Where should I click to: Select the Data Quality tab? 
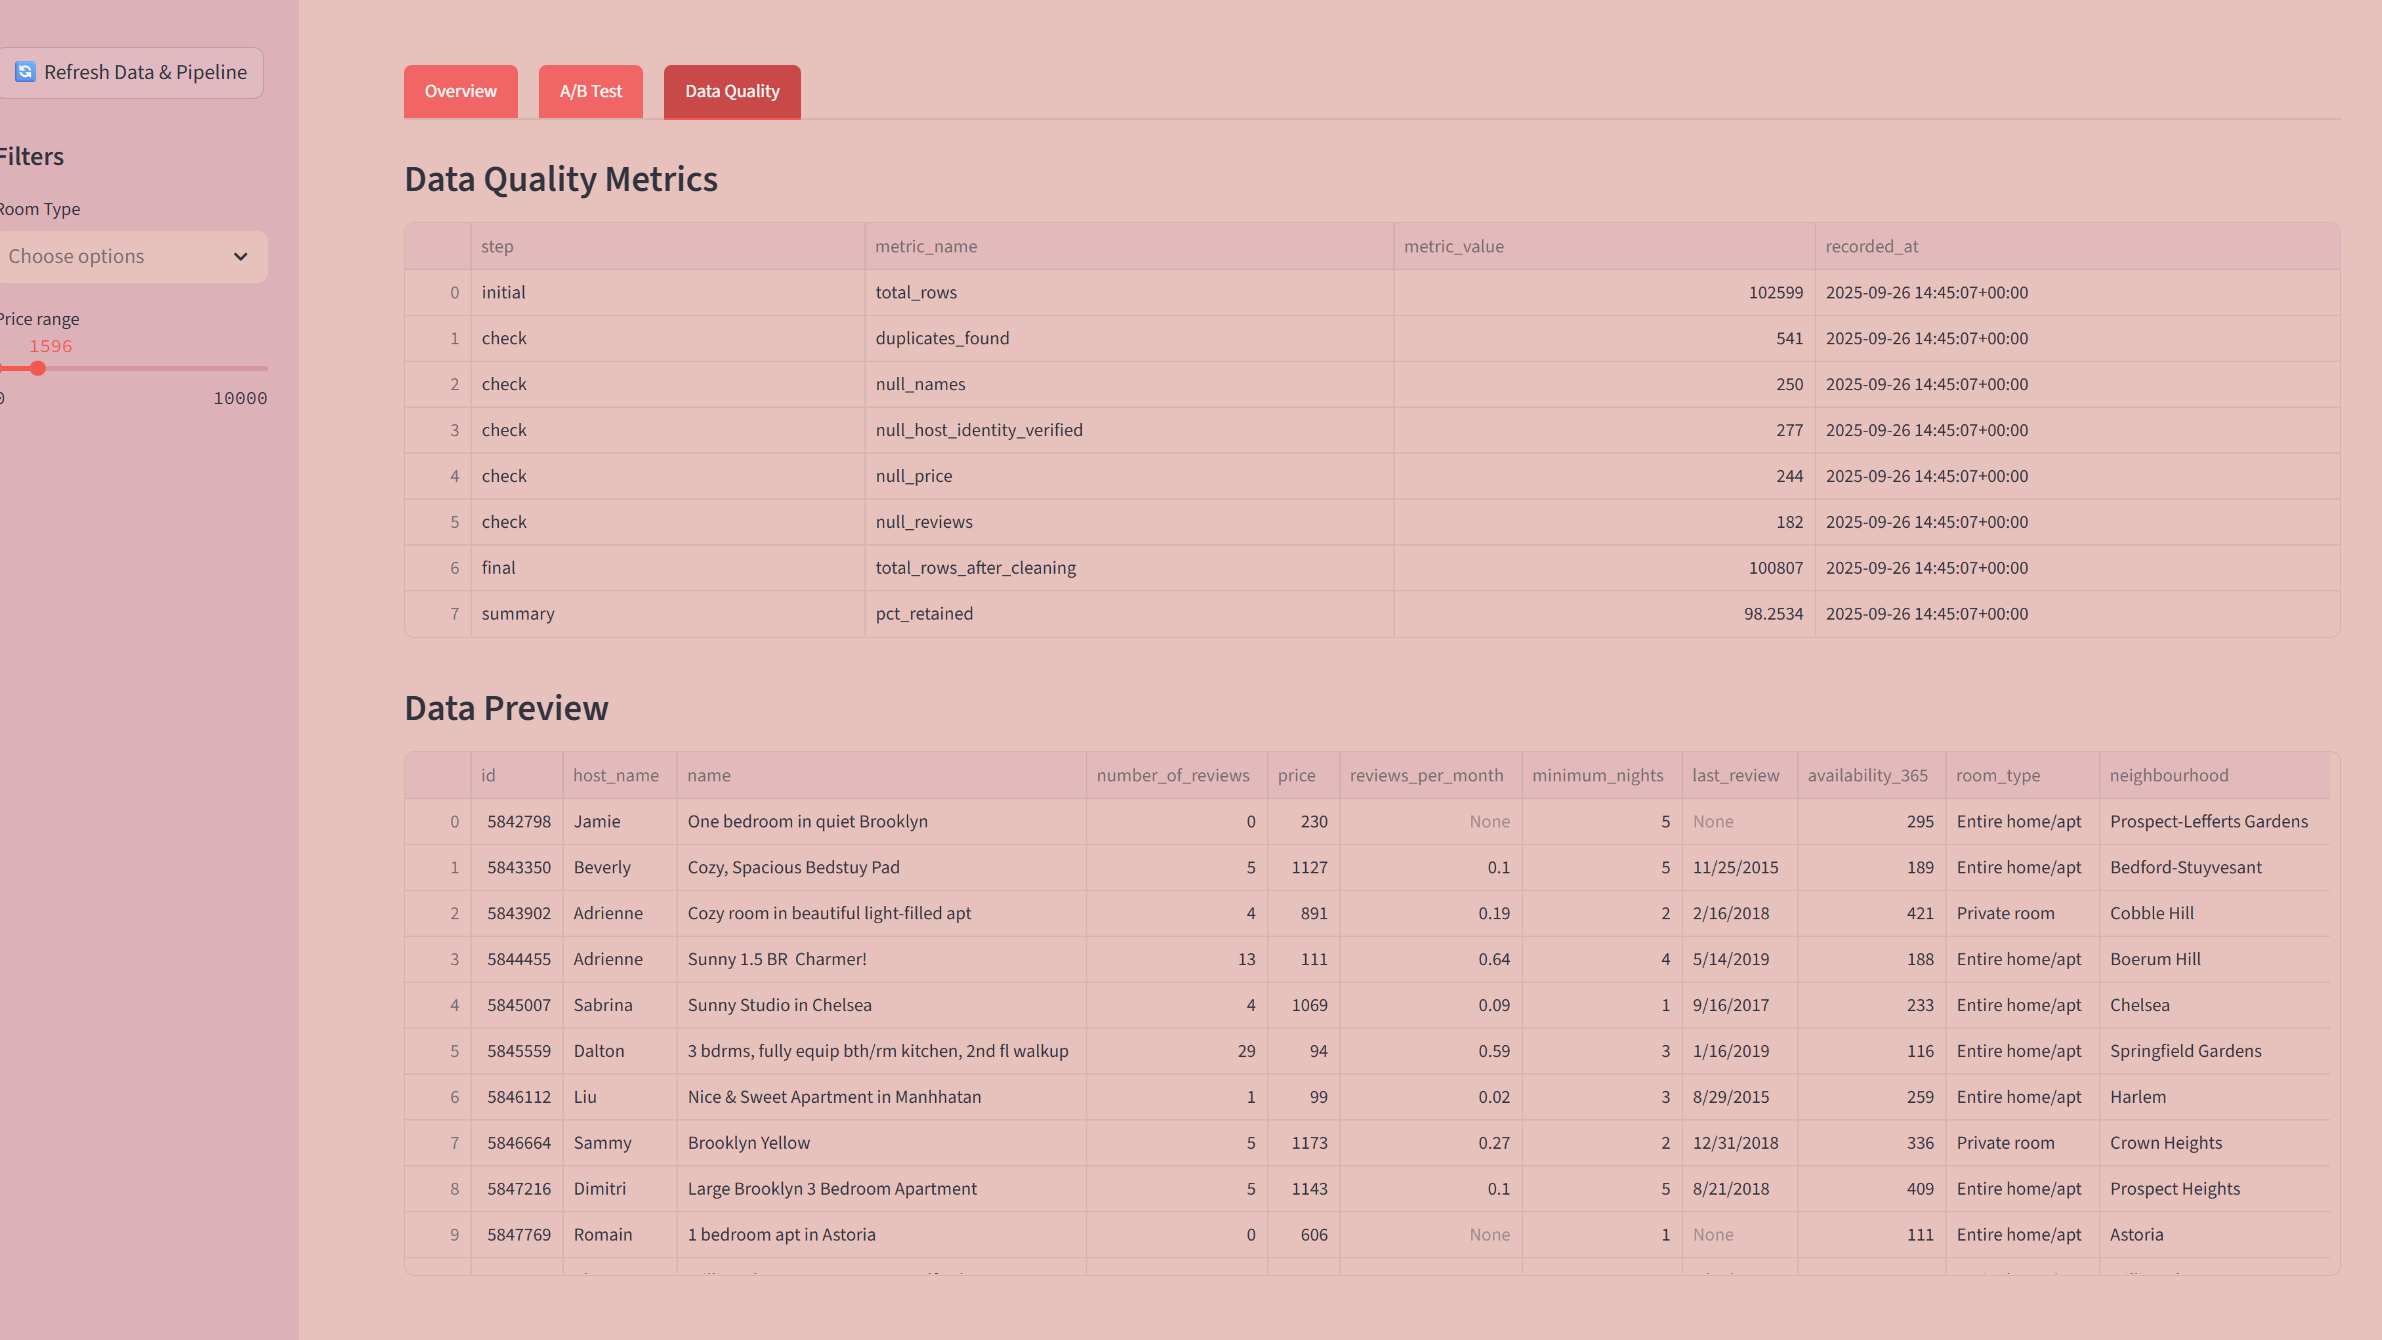732,91
